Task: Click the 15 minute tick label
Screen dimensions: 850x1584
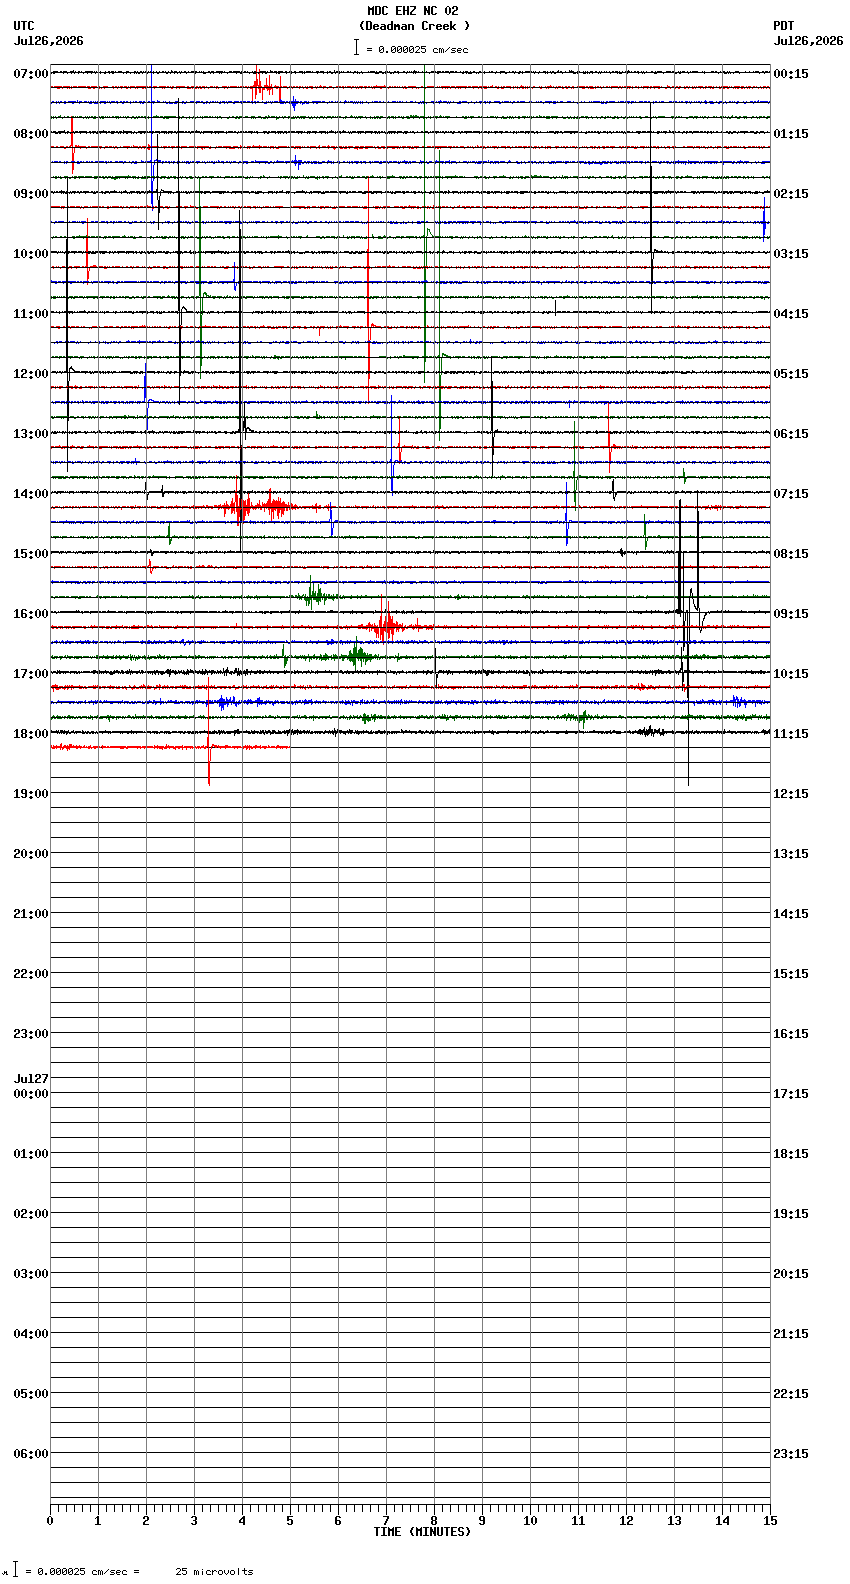Action: tap(770, 1521)
